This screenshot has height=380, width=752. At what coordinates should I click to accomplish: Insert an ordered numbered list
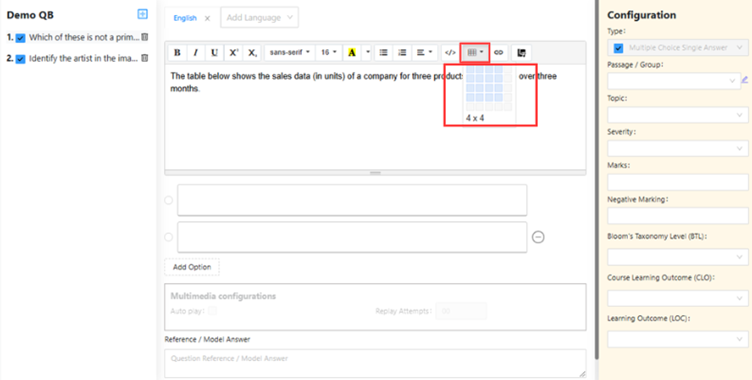tap(402, 53)
